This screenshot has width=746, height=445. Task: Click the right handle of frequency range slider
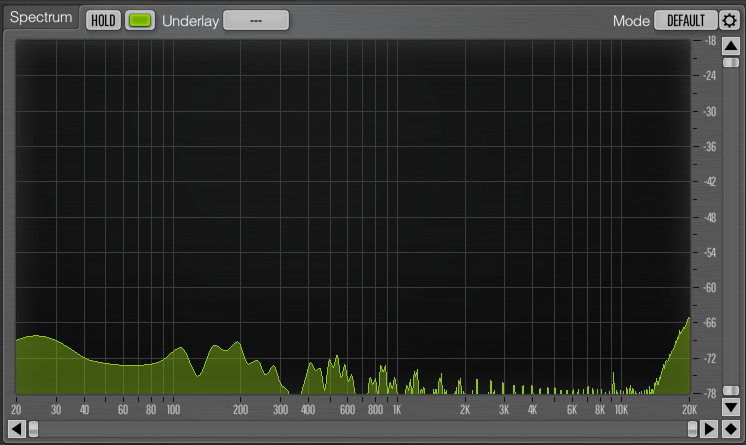[692, 429]
